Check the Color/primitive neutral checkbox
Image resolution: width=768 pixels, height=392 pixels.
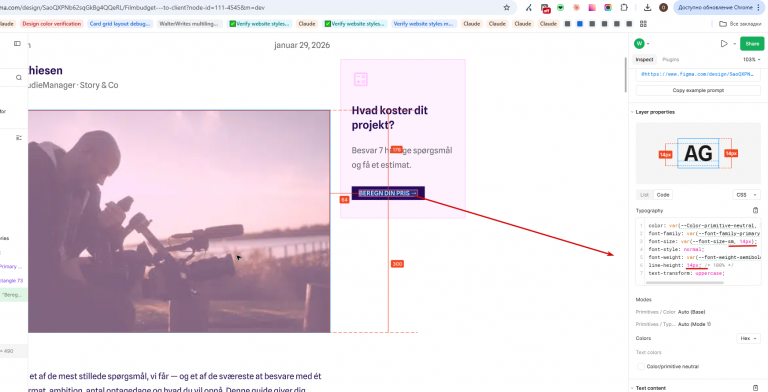tap(640, 367)
